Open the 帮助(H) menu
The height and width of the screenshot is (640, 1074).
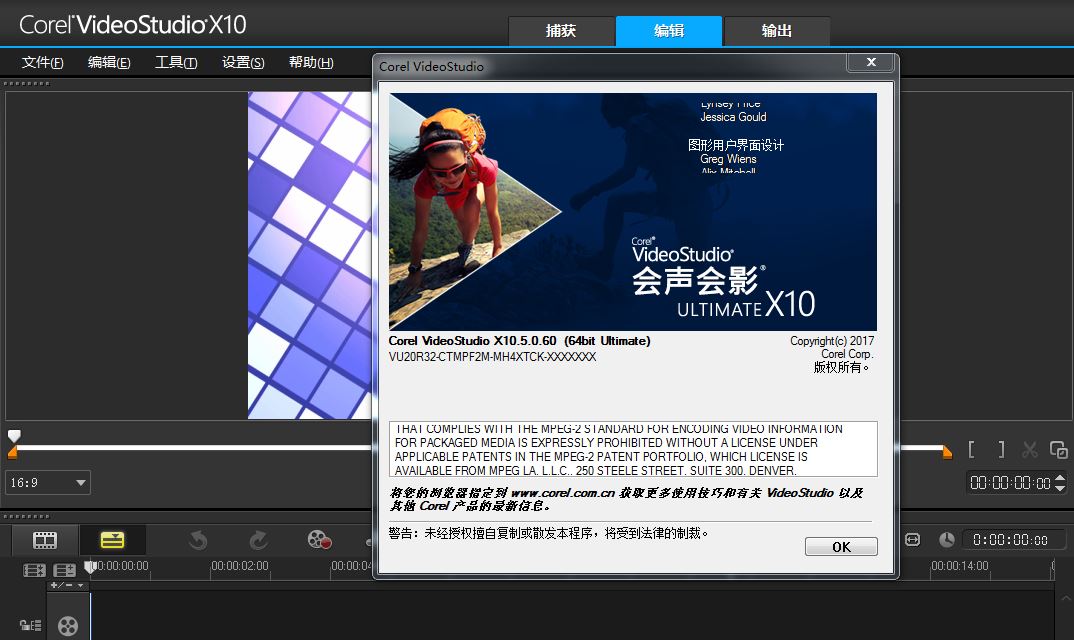[311, 62]
